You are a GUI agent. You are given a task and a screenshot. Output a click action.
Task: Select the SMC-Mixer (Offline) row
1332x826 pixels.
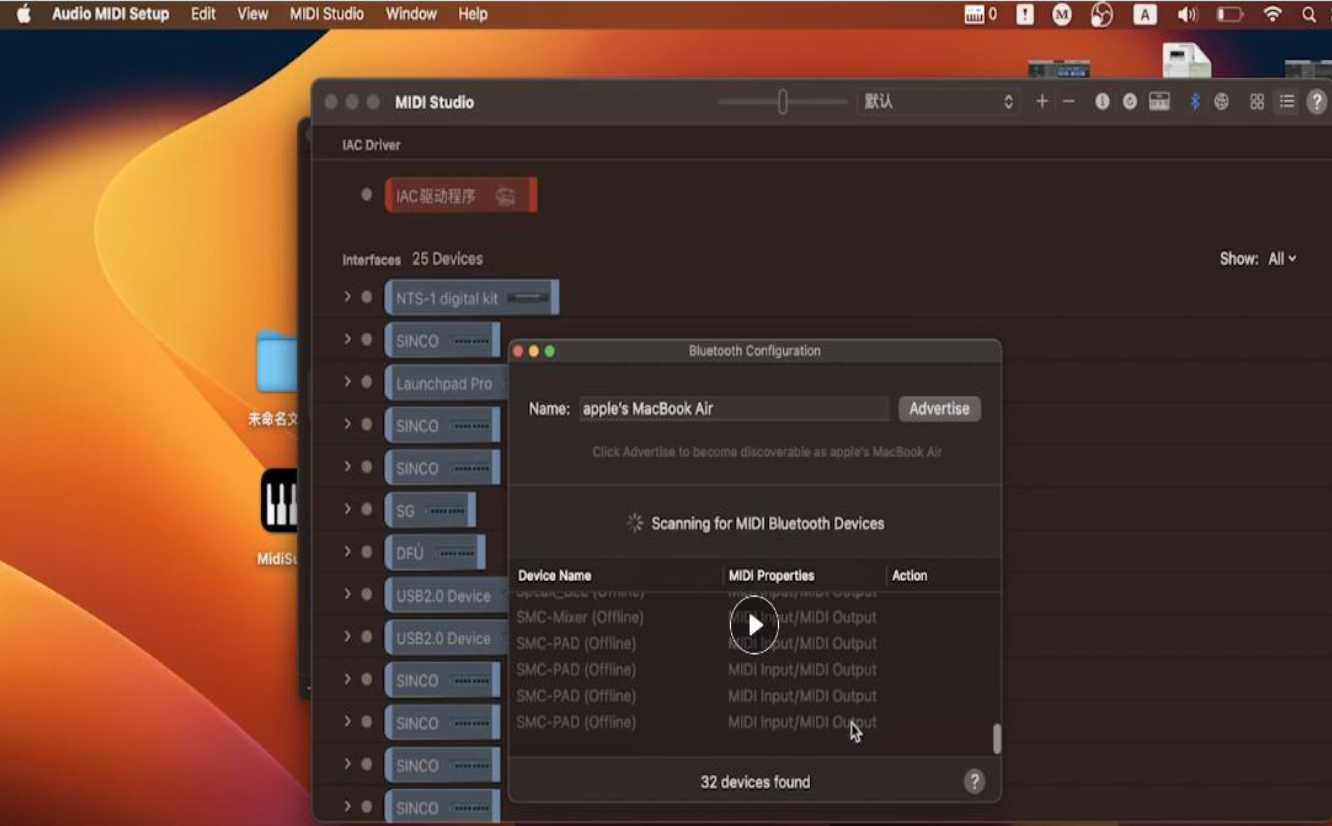click(754, 617)
